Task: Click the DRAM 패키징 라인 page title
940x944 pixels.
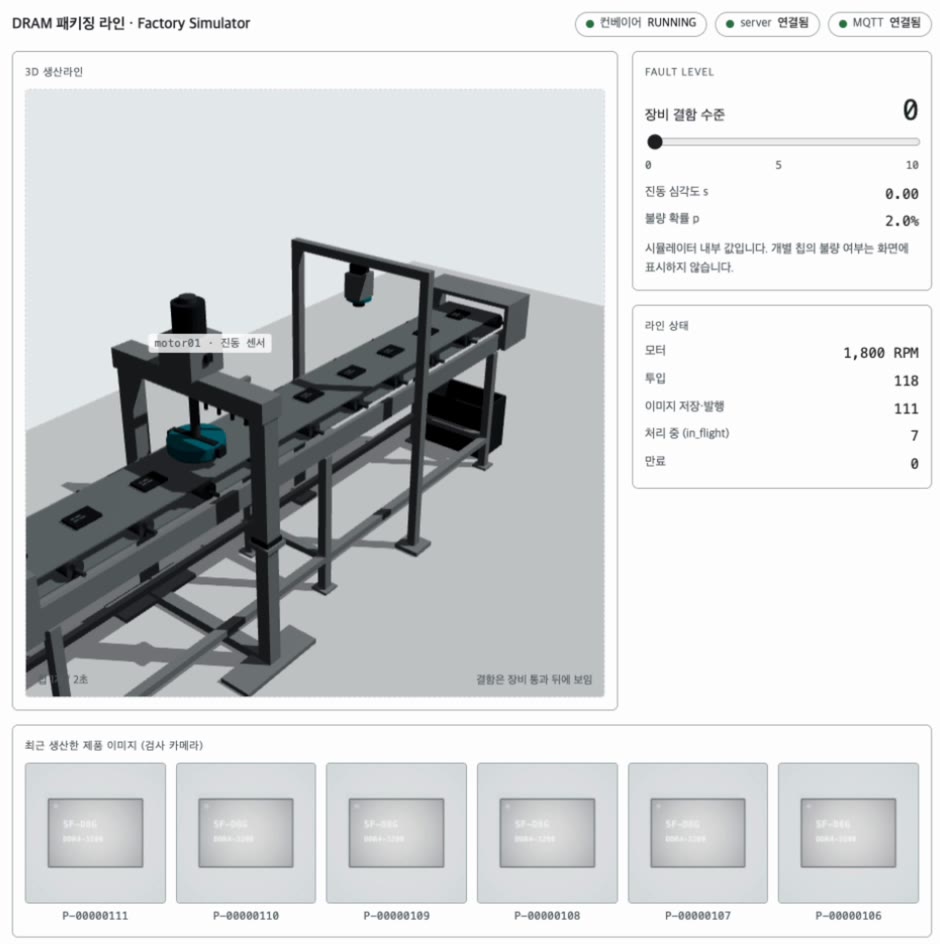Action: tap(131, 23)
